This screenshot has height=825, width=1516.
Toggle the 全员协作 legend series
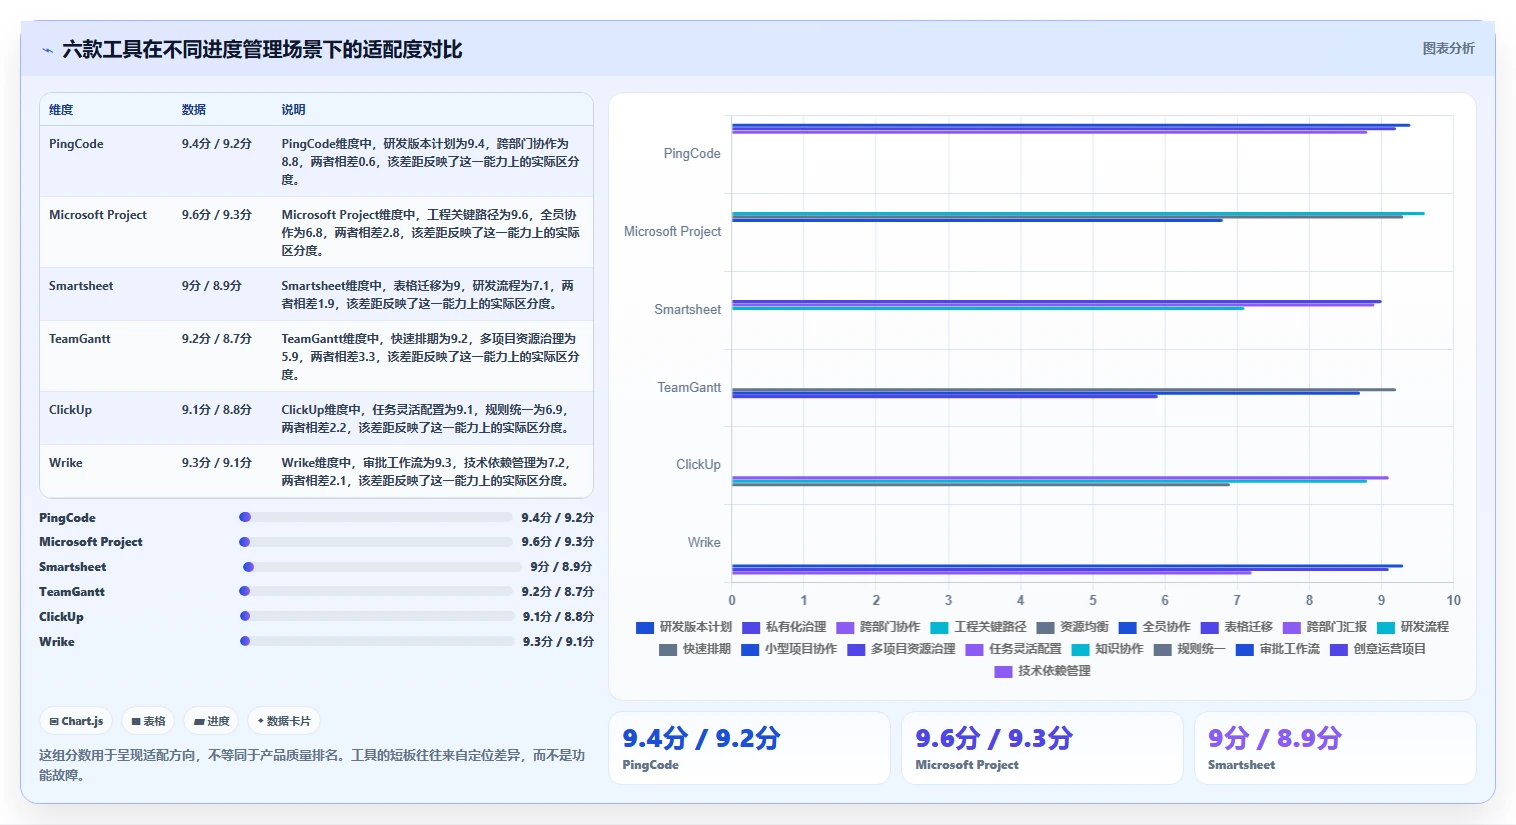[x=1154, y=627]
